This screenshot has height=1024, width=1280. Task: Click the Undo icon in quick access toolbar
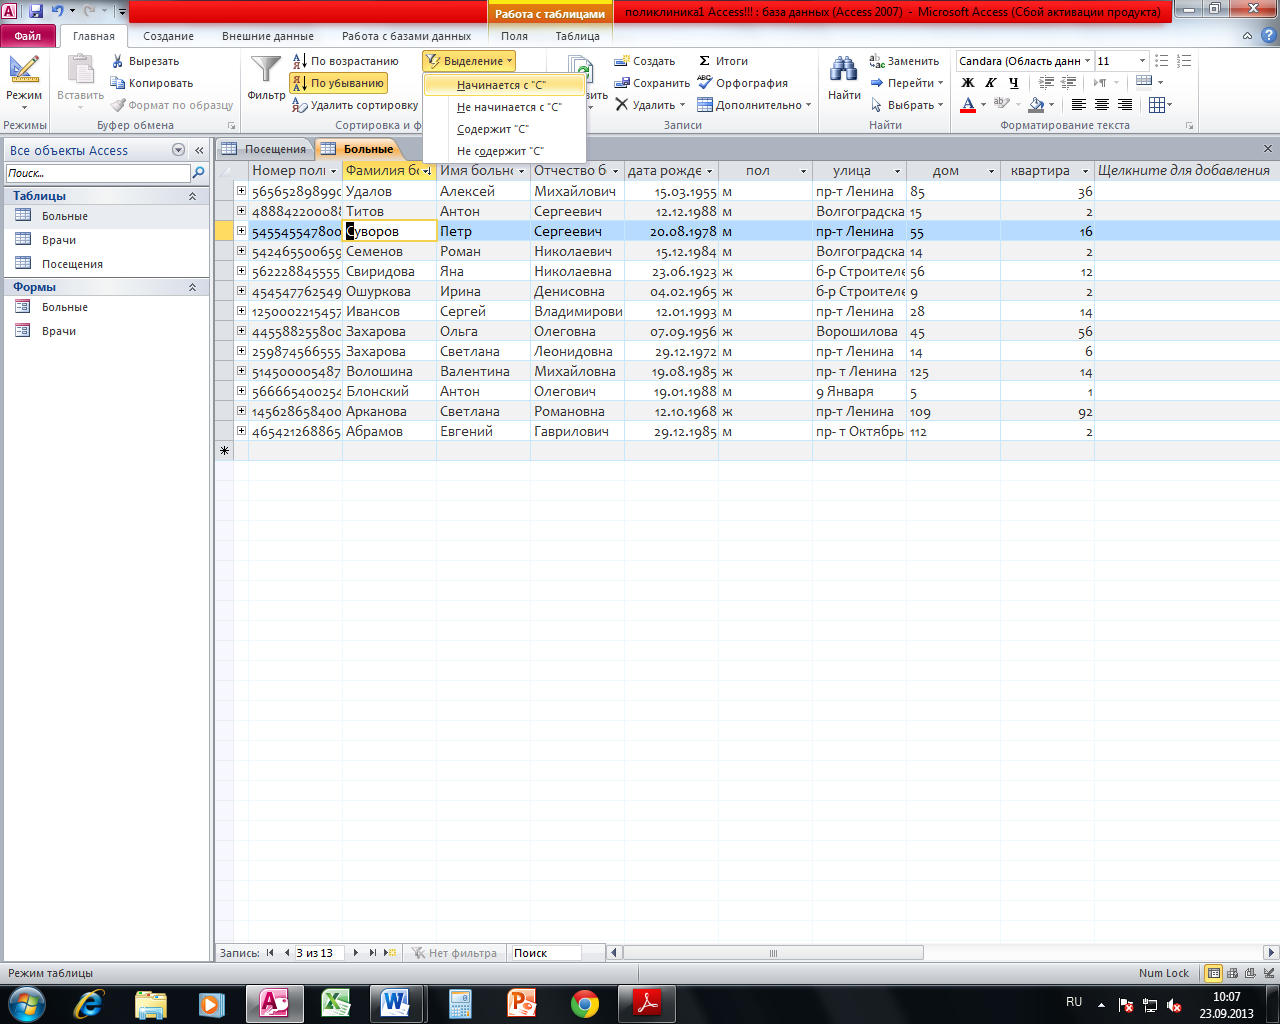point(57,12)
